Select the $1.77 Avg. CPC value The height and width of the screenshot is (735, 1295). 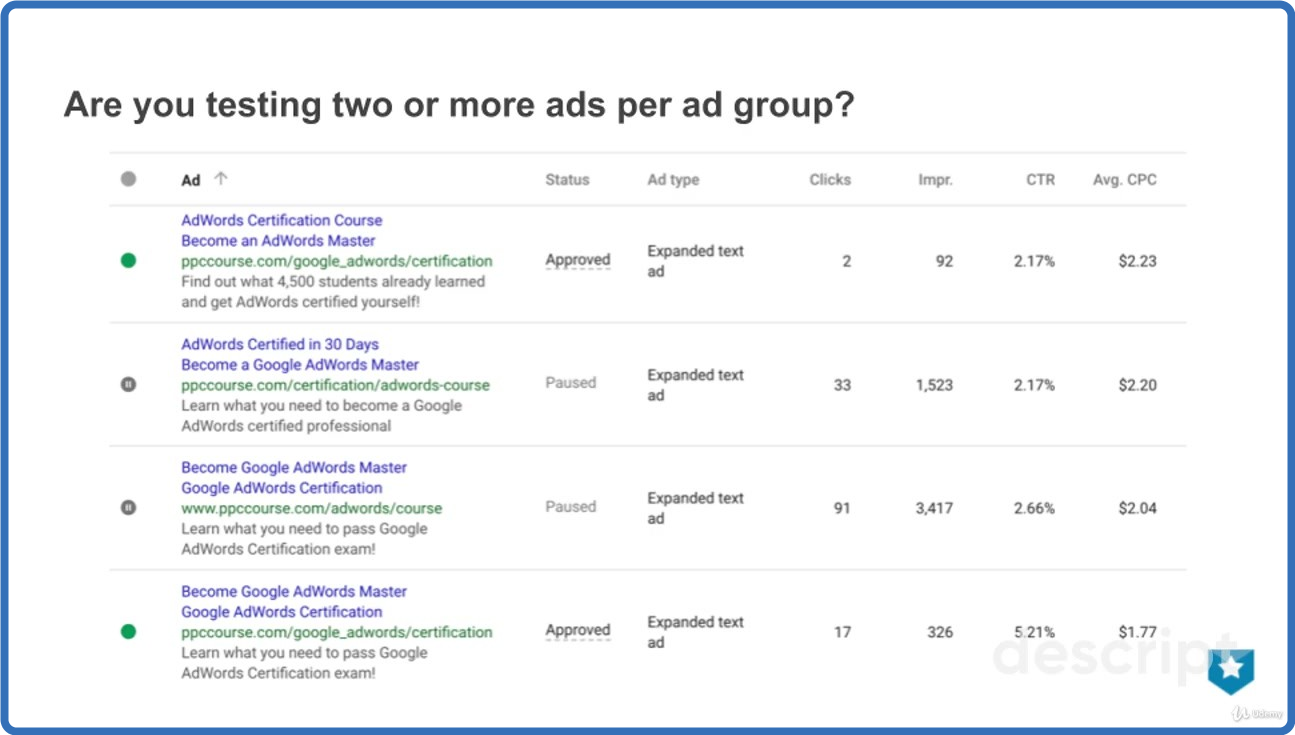pos(1138,632)
